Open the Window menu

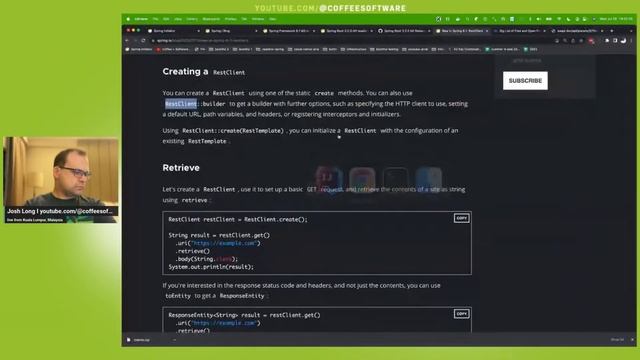[x=258, y=19]
